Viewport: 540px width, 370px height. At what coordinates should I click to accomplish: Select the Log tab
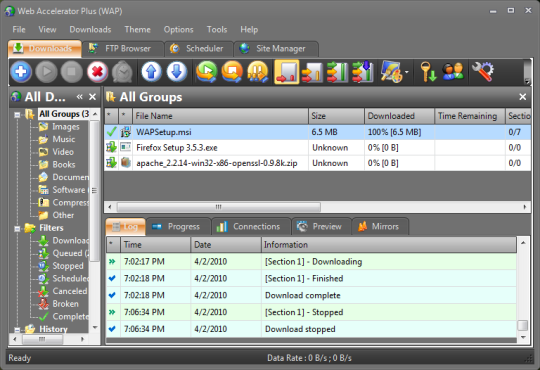[x=125, y=227]
